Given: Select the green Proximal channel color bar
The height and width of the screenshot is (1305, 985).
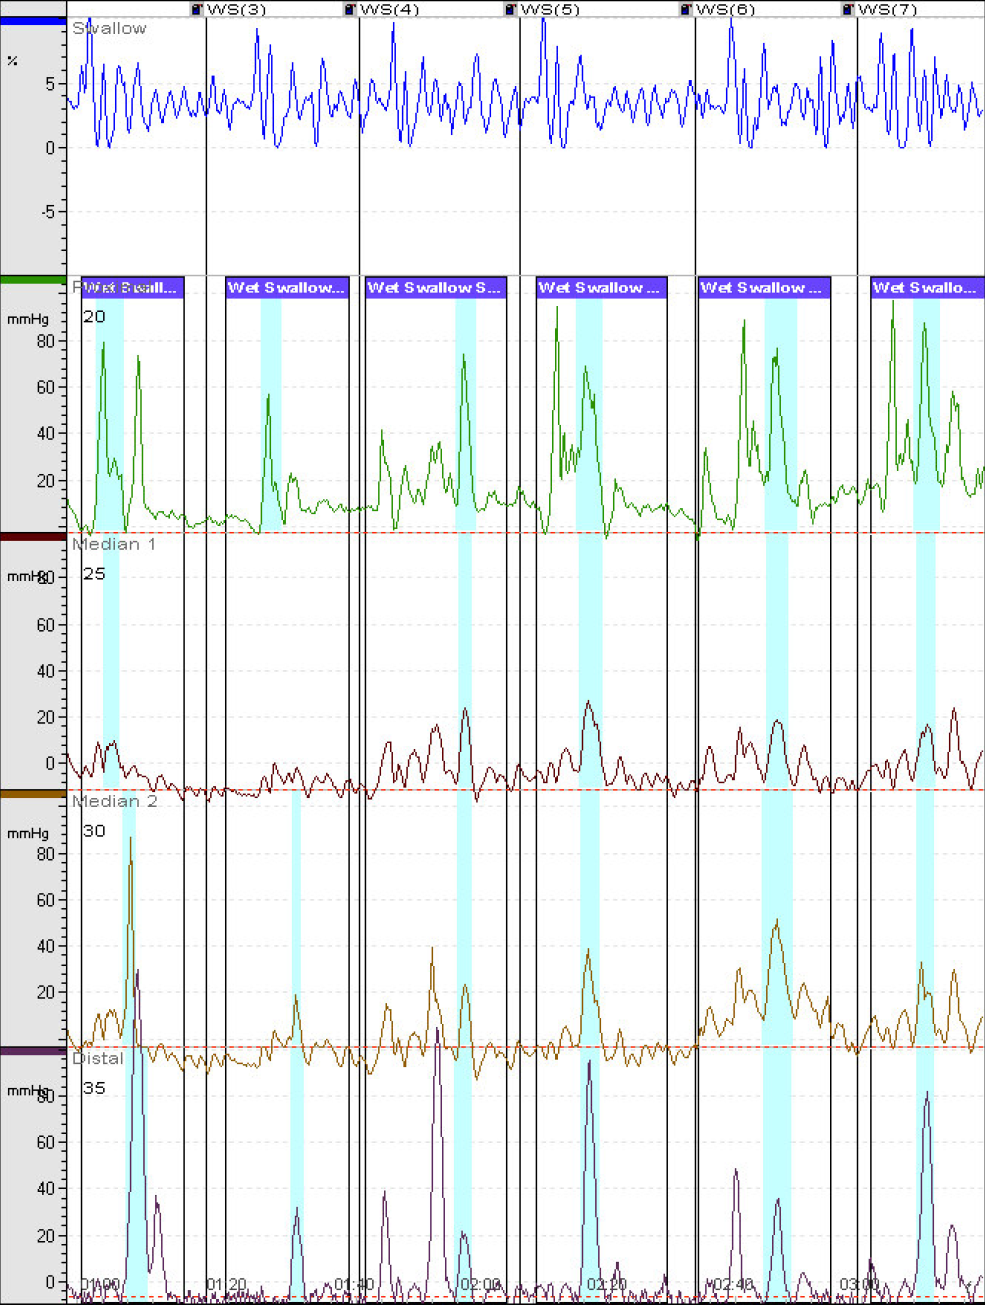Looking at the screenshot, I should (33, 280).
